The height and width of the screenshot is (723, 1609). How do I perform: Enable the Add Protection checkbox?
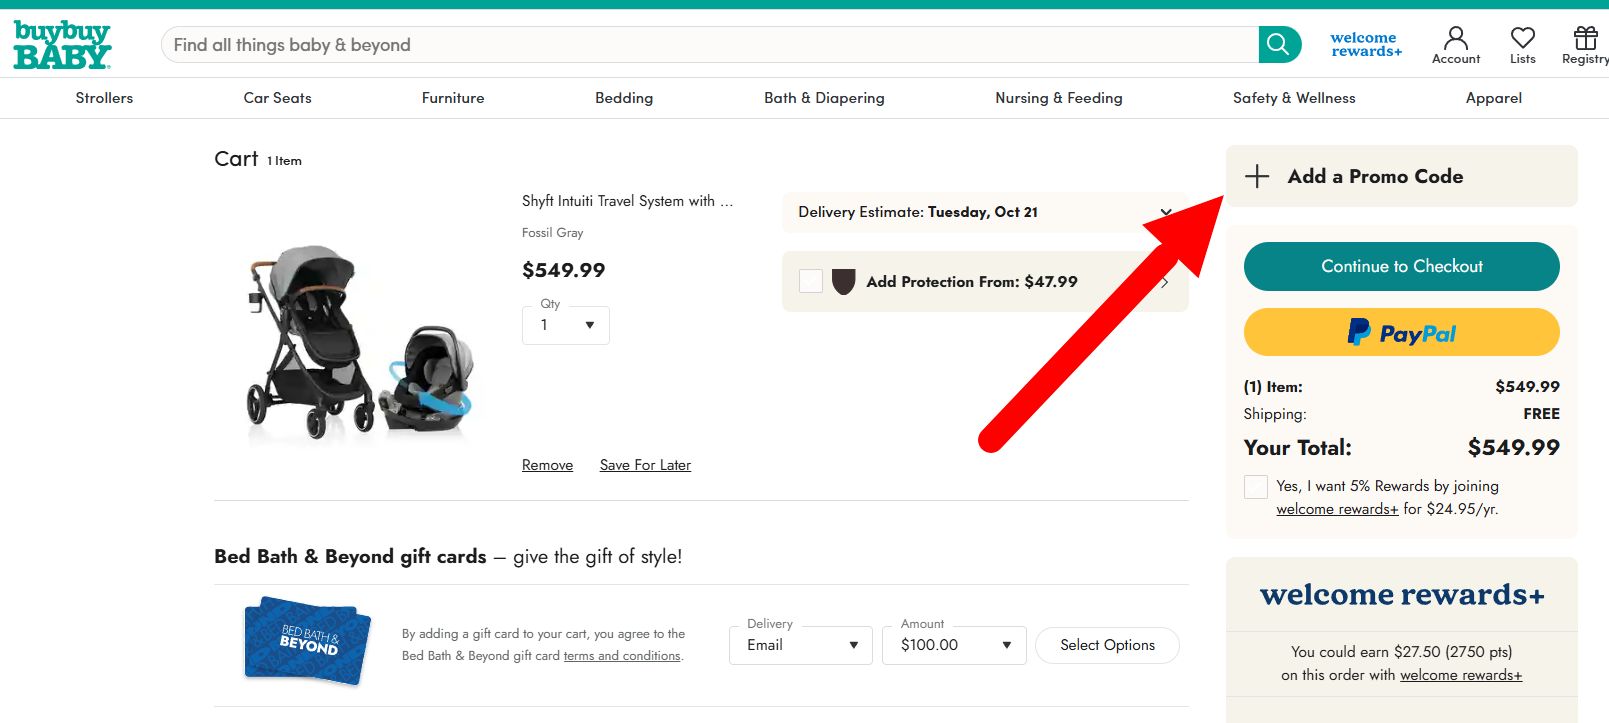tap(810, 281)
